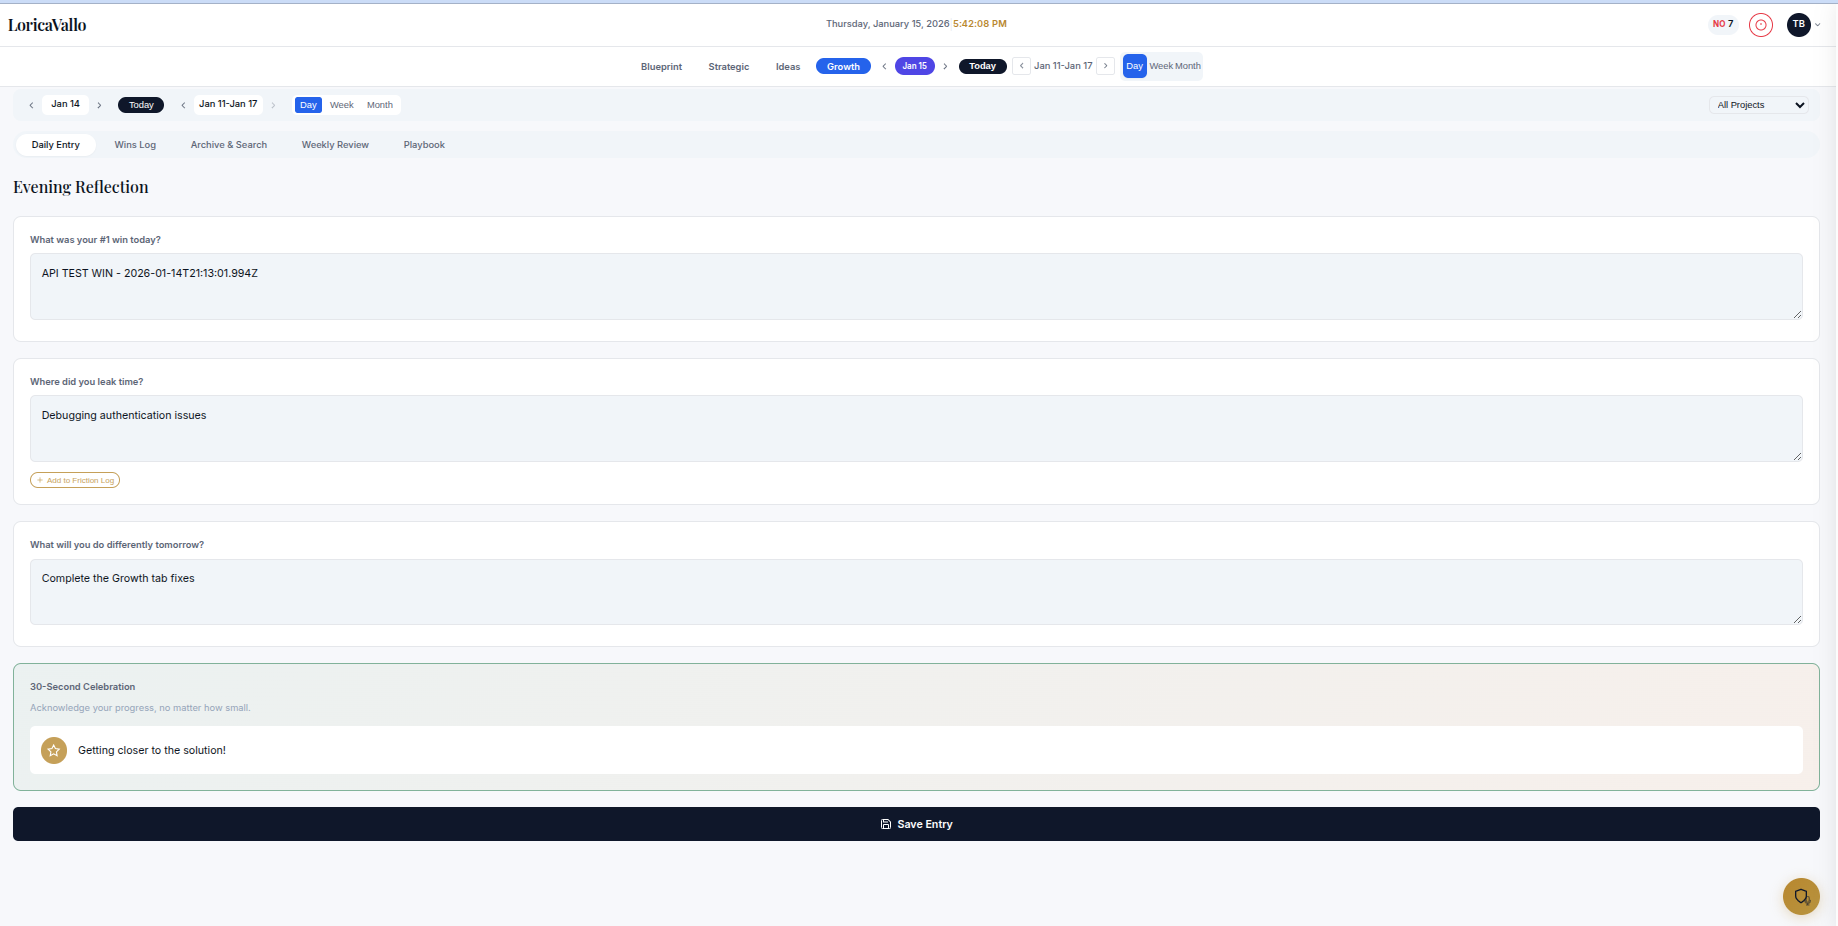Open the chat bubble widget at bottom right
This screenshot has height=926, width=1838.
[1800, 896]
